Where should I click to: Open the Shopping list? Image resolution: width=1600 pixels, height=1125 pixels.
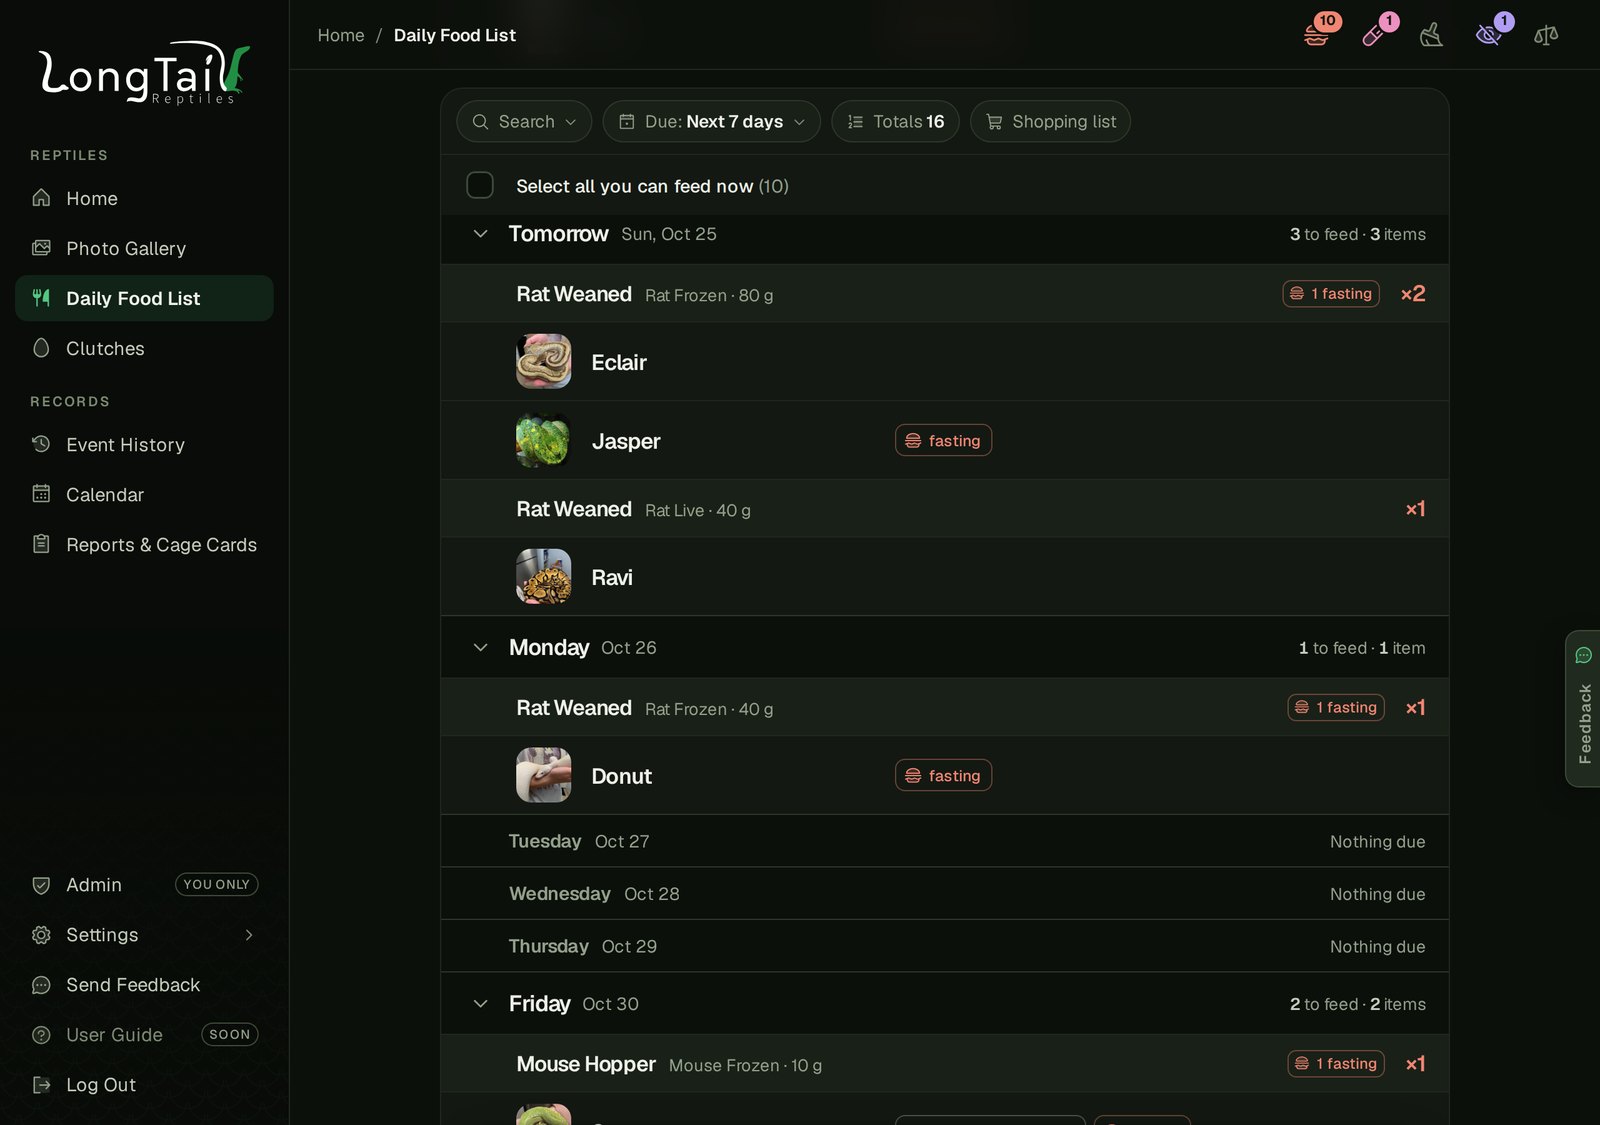click(1050, 121)
